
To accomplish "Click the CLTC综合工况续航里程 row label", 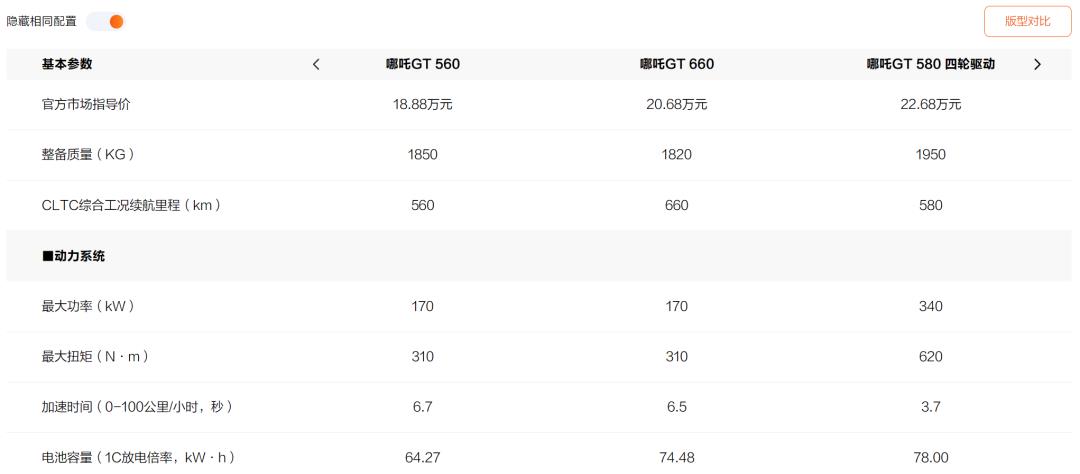I will (132, 205).
